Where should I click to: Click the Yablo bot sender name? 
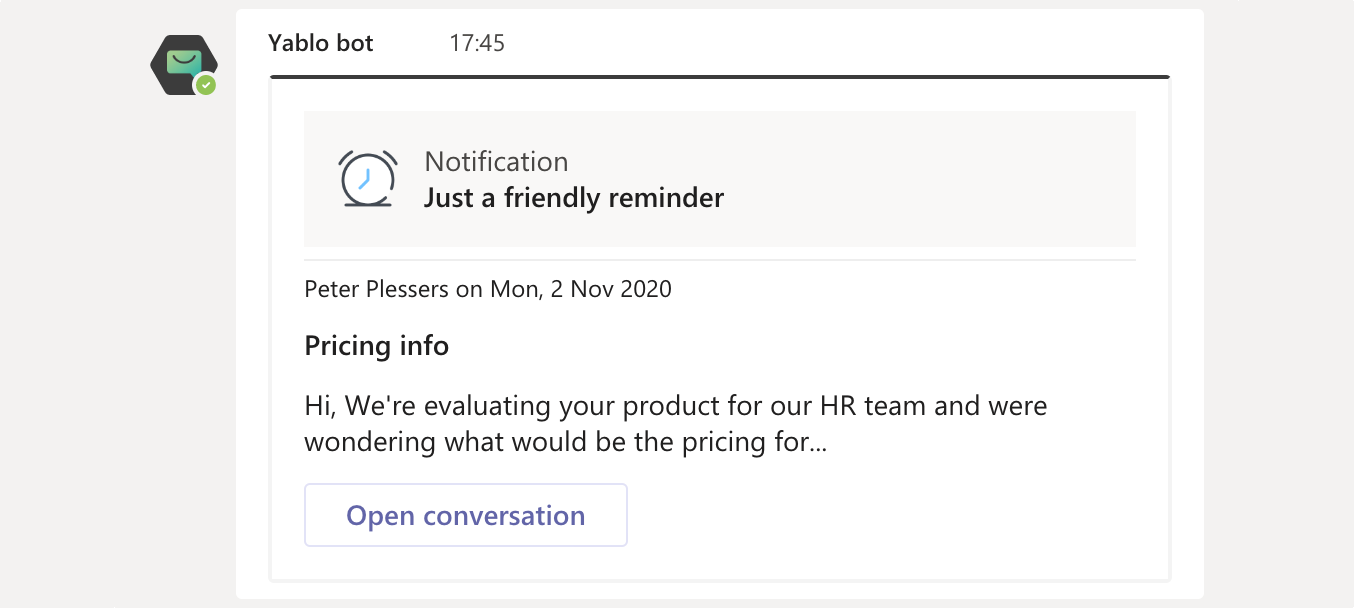pos(321,43)
